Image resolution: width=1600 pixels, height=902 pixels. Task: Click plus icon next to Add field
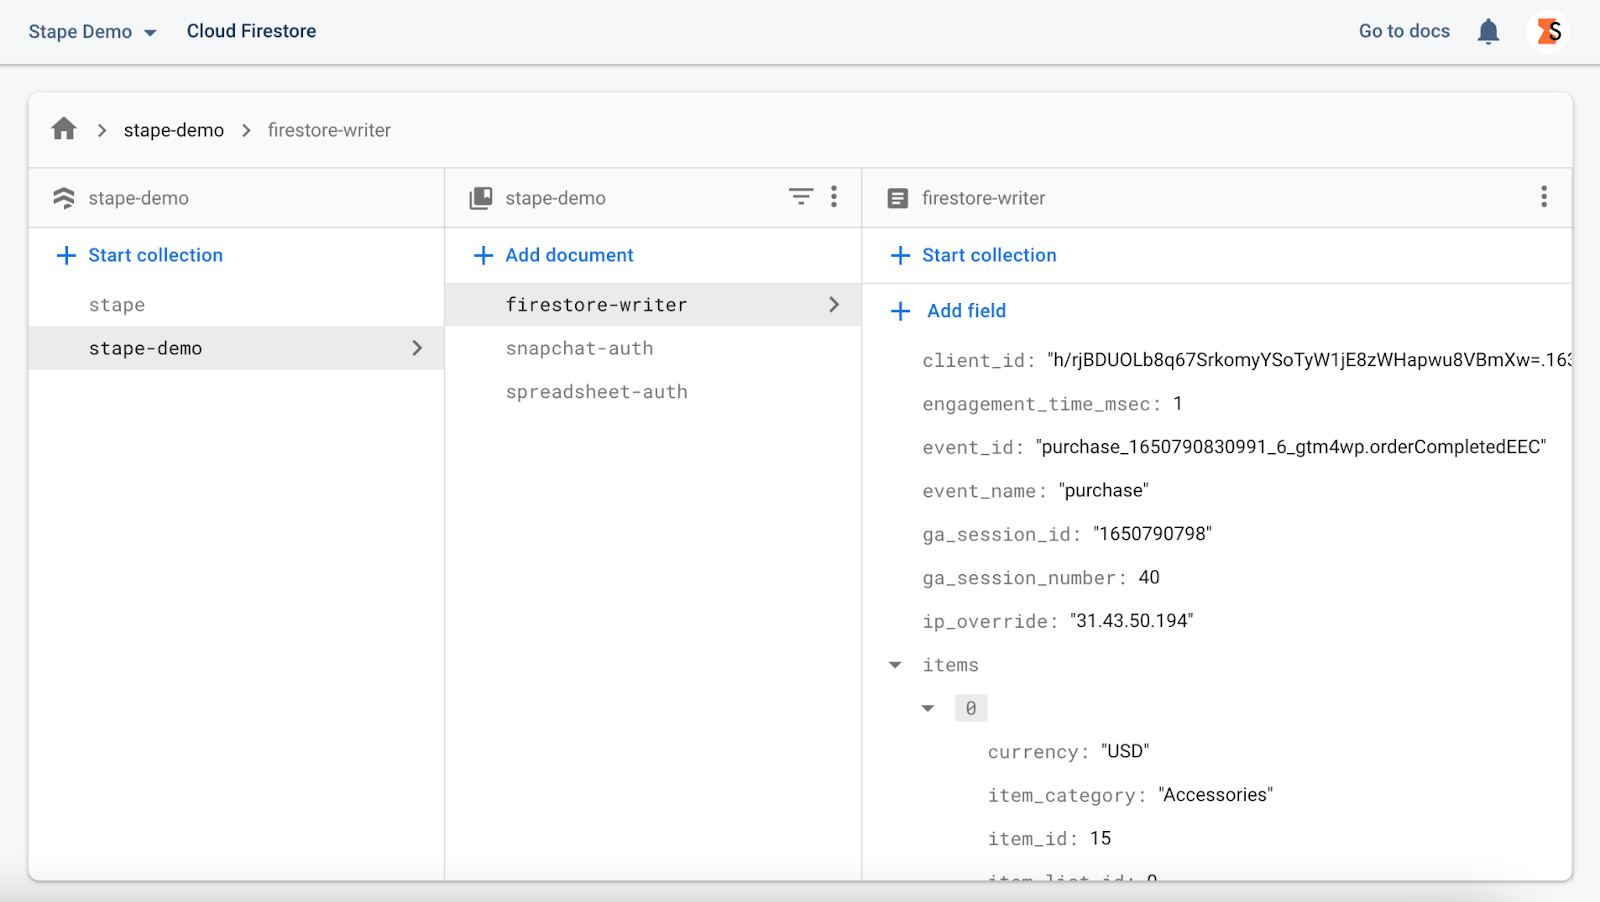point(900,311)
